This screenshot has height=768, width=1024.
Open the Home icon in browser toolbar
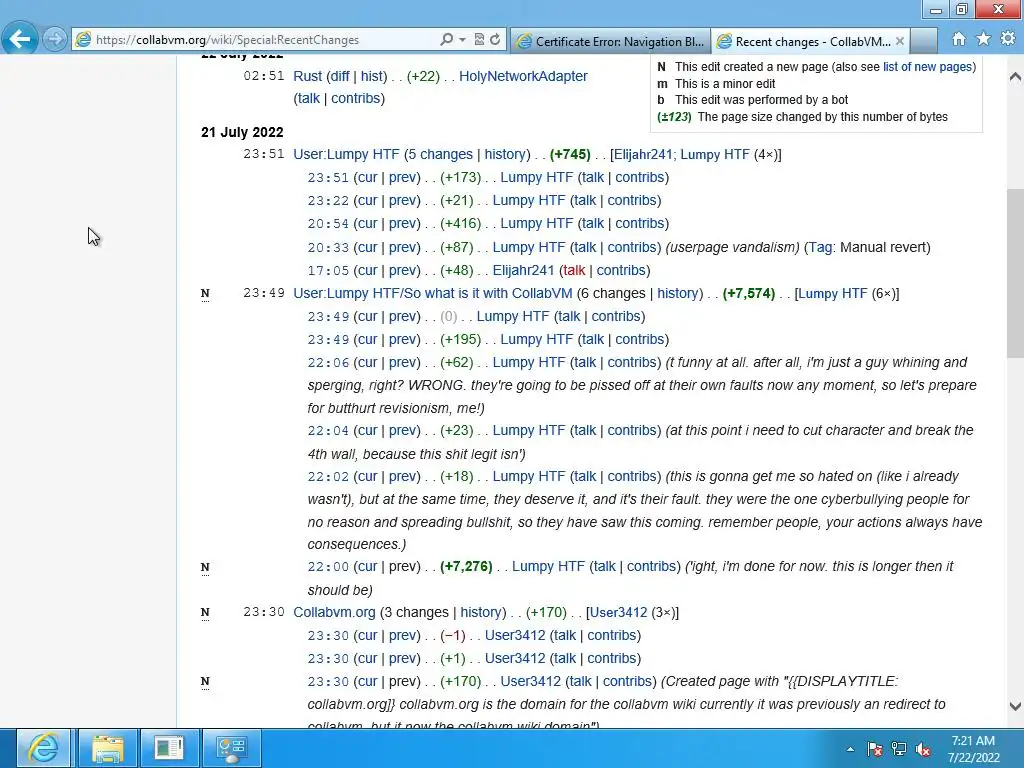pyautogui.click(x=958, y=39)
